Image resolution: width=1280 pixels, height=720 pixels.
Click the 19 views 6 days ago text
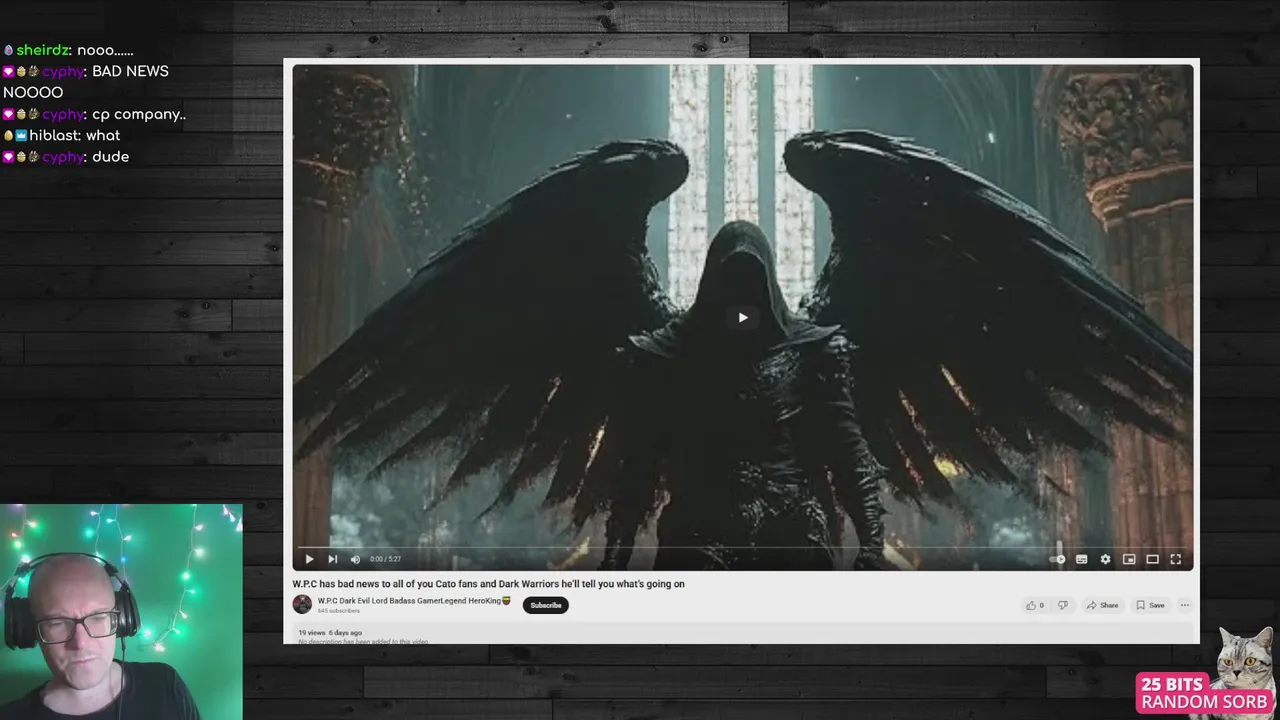[330, 633]
